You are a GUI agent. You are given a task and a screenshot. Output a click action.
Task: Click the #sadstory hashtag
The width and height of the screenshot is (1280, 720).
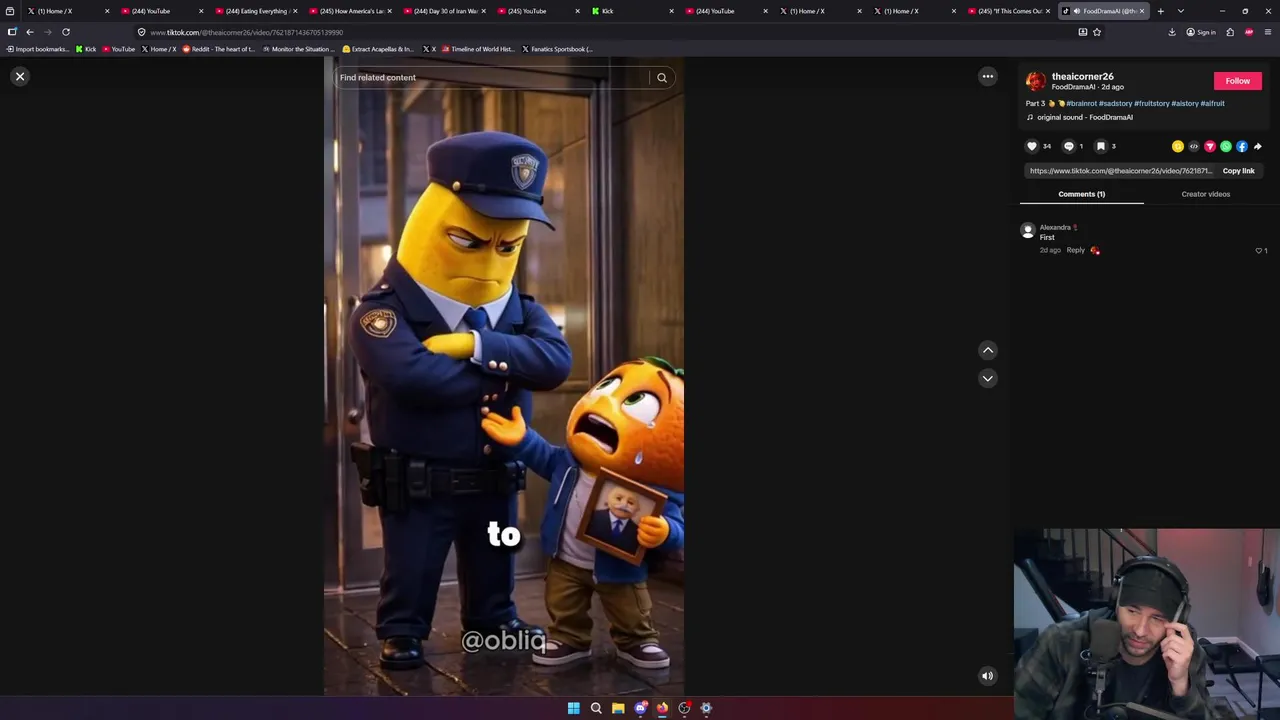click(x=1114, y=103)
